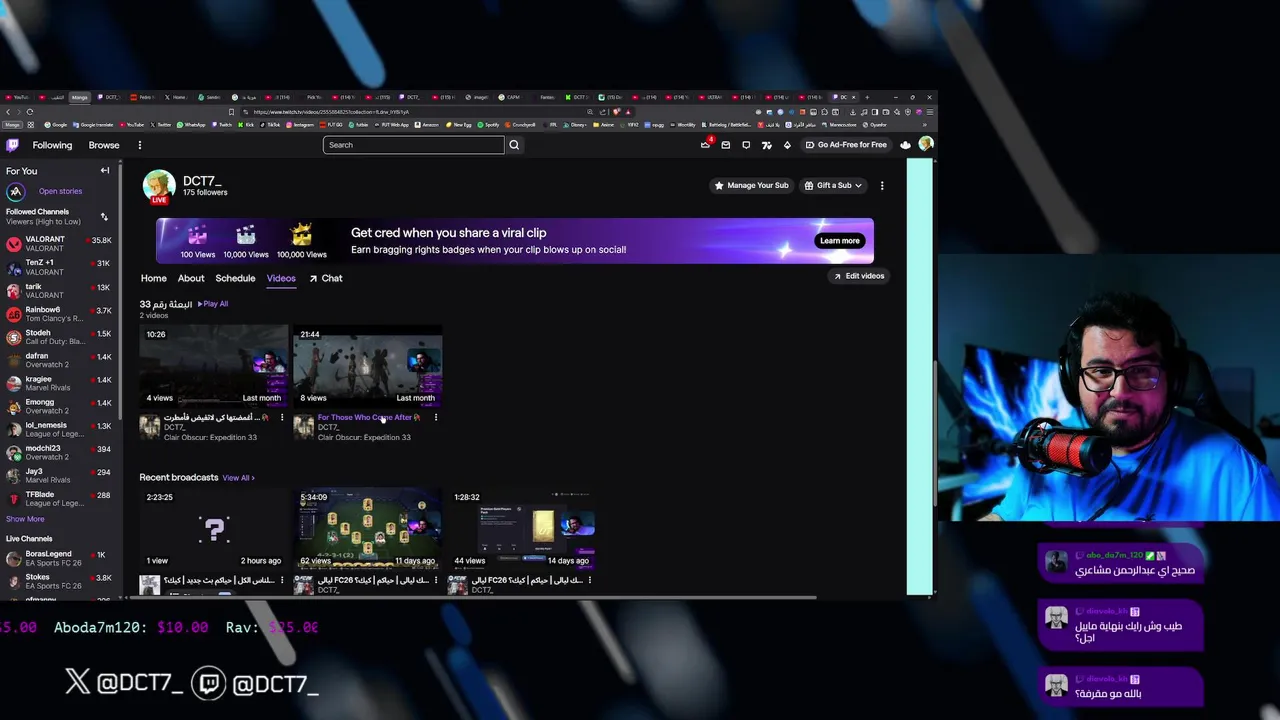The height and width of the screenshot is (720, 1280).
Task: Open the Twitch inbox icon
Action: pos(726,145)
